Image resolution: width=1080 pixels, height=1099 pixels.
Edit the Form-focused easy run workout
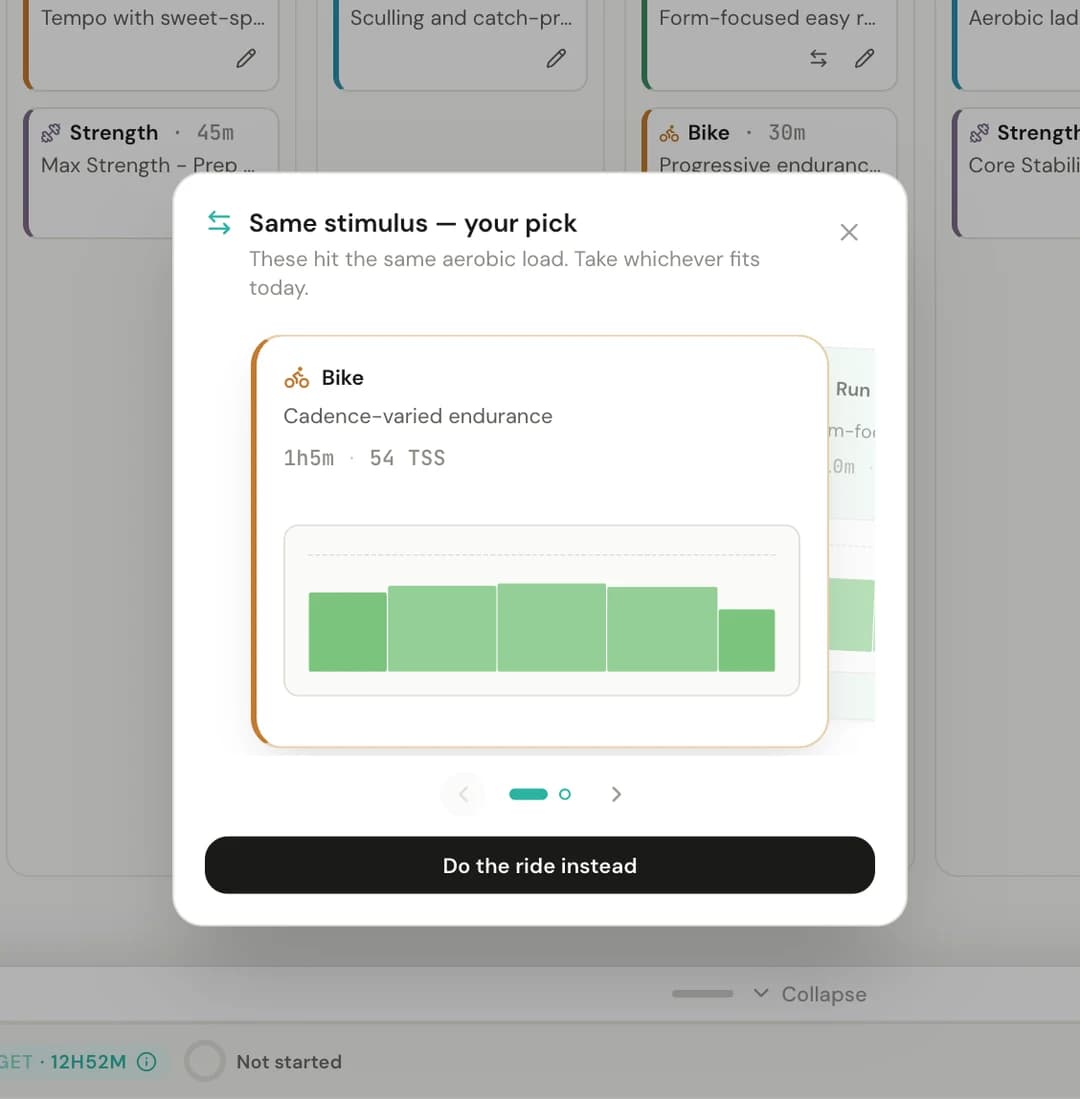pyautogui.click(x=865, y=58)
